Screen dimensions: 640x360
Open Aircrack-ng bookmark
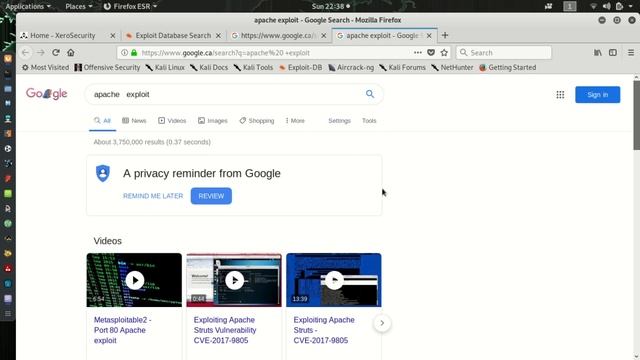click(x=351, y=67)
